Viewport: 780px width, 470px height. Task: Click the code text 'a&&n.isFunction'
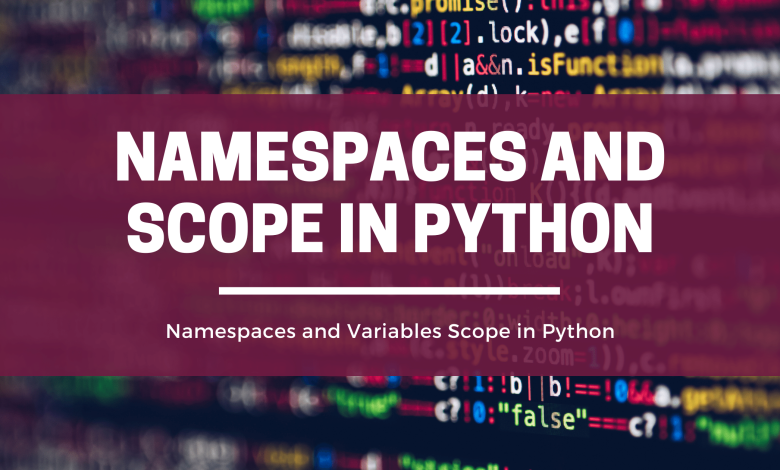point(563,66)
